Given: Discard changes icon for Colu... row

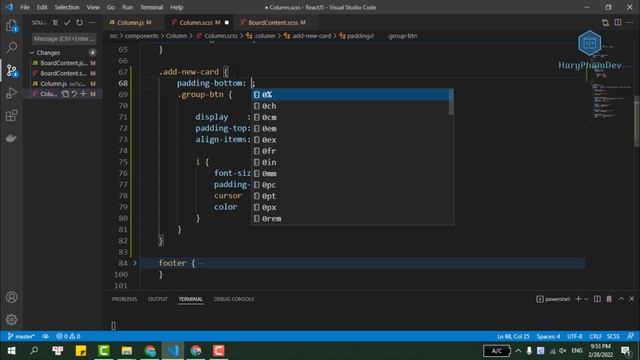Looking at the screenshot, I should point(74,94).
